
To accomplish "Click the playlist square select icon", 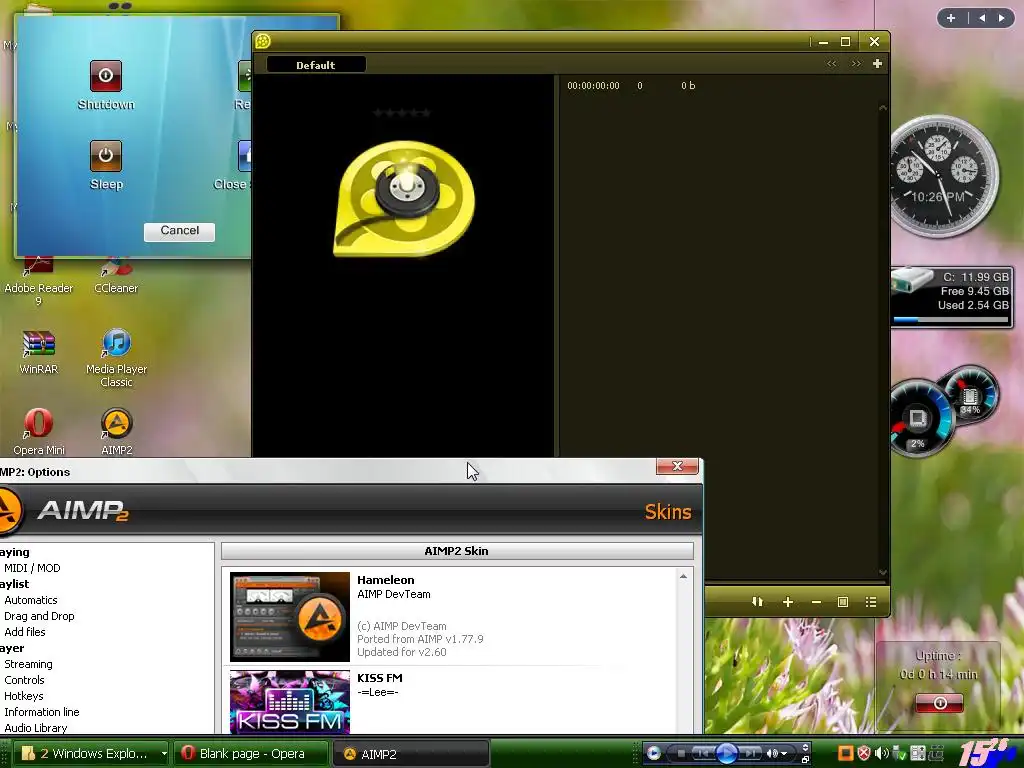I will [x=843, y=601].
